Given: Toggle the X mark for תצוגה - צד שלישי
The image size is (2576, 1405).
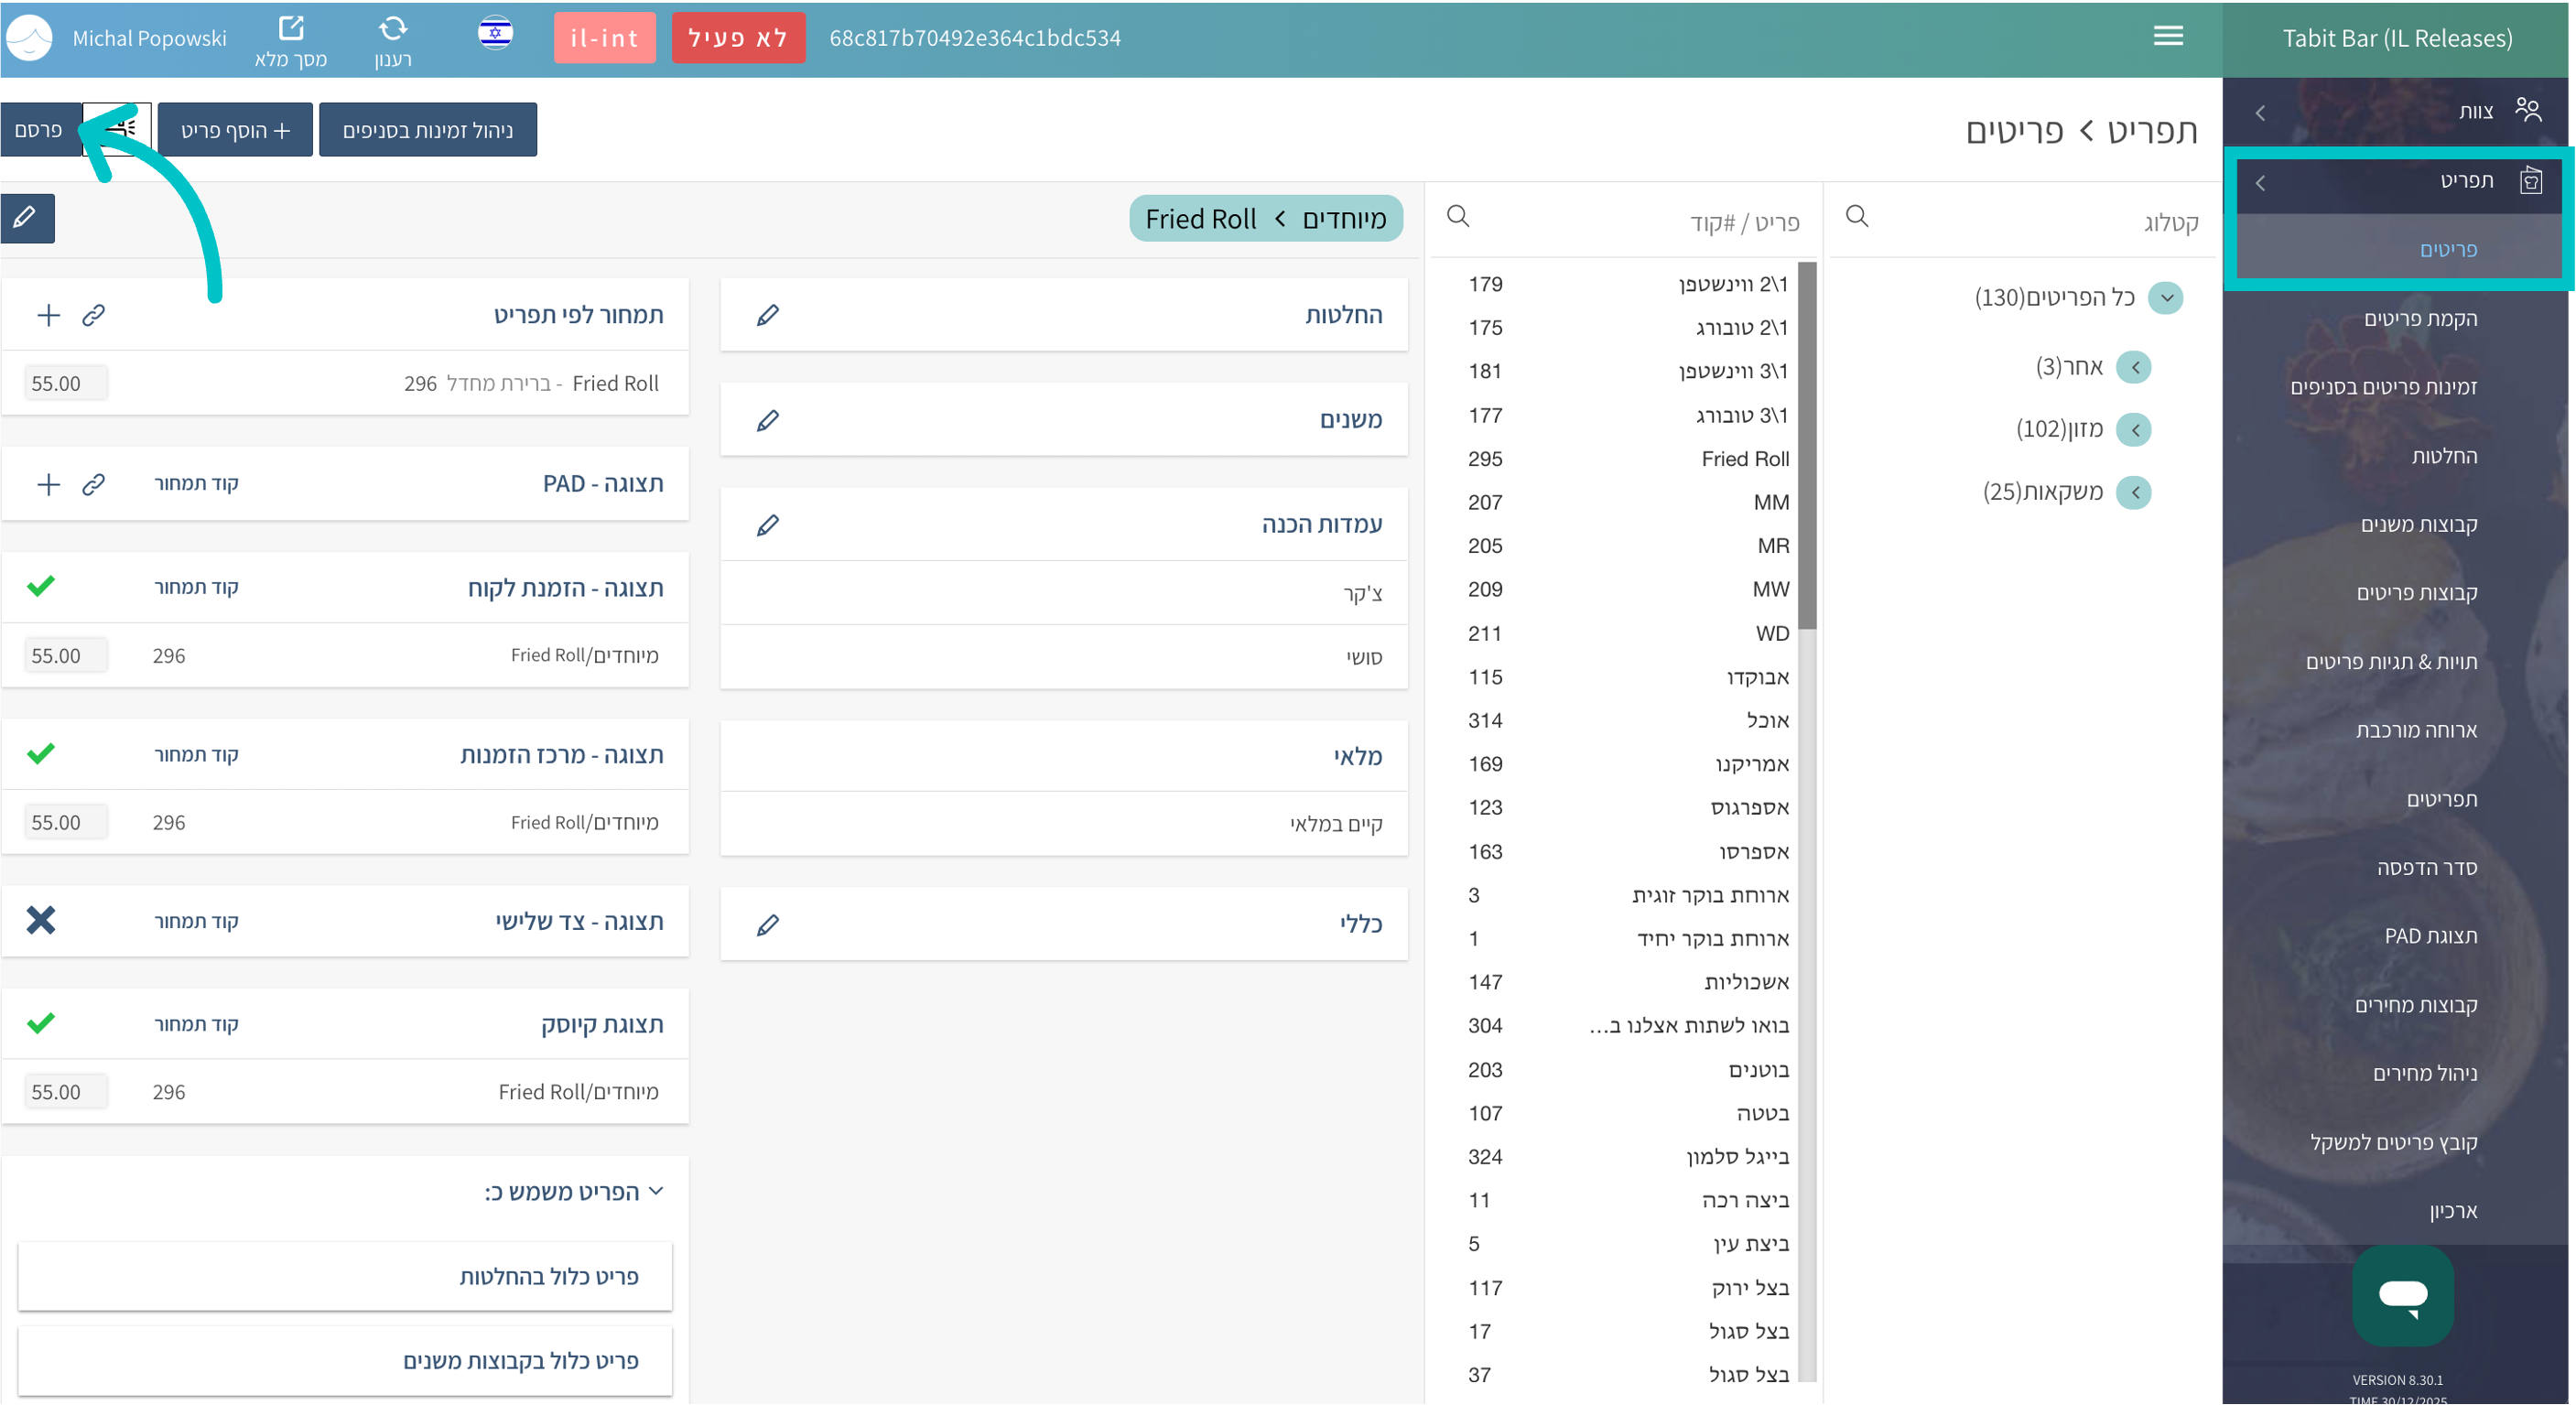Looking at the screenshot, I should click(x=41, y=920).
